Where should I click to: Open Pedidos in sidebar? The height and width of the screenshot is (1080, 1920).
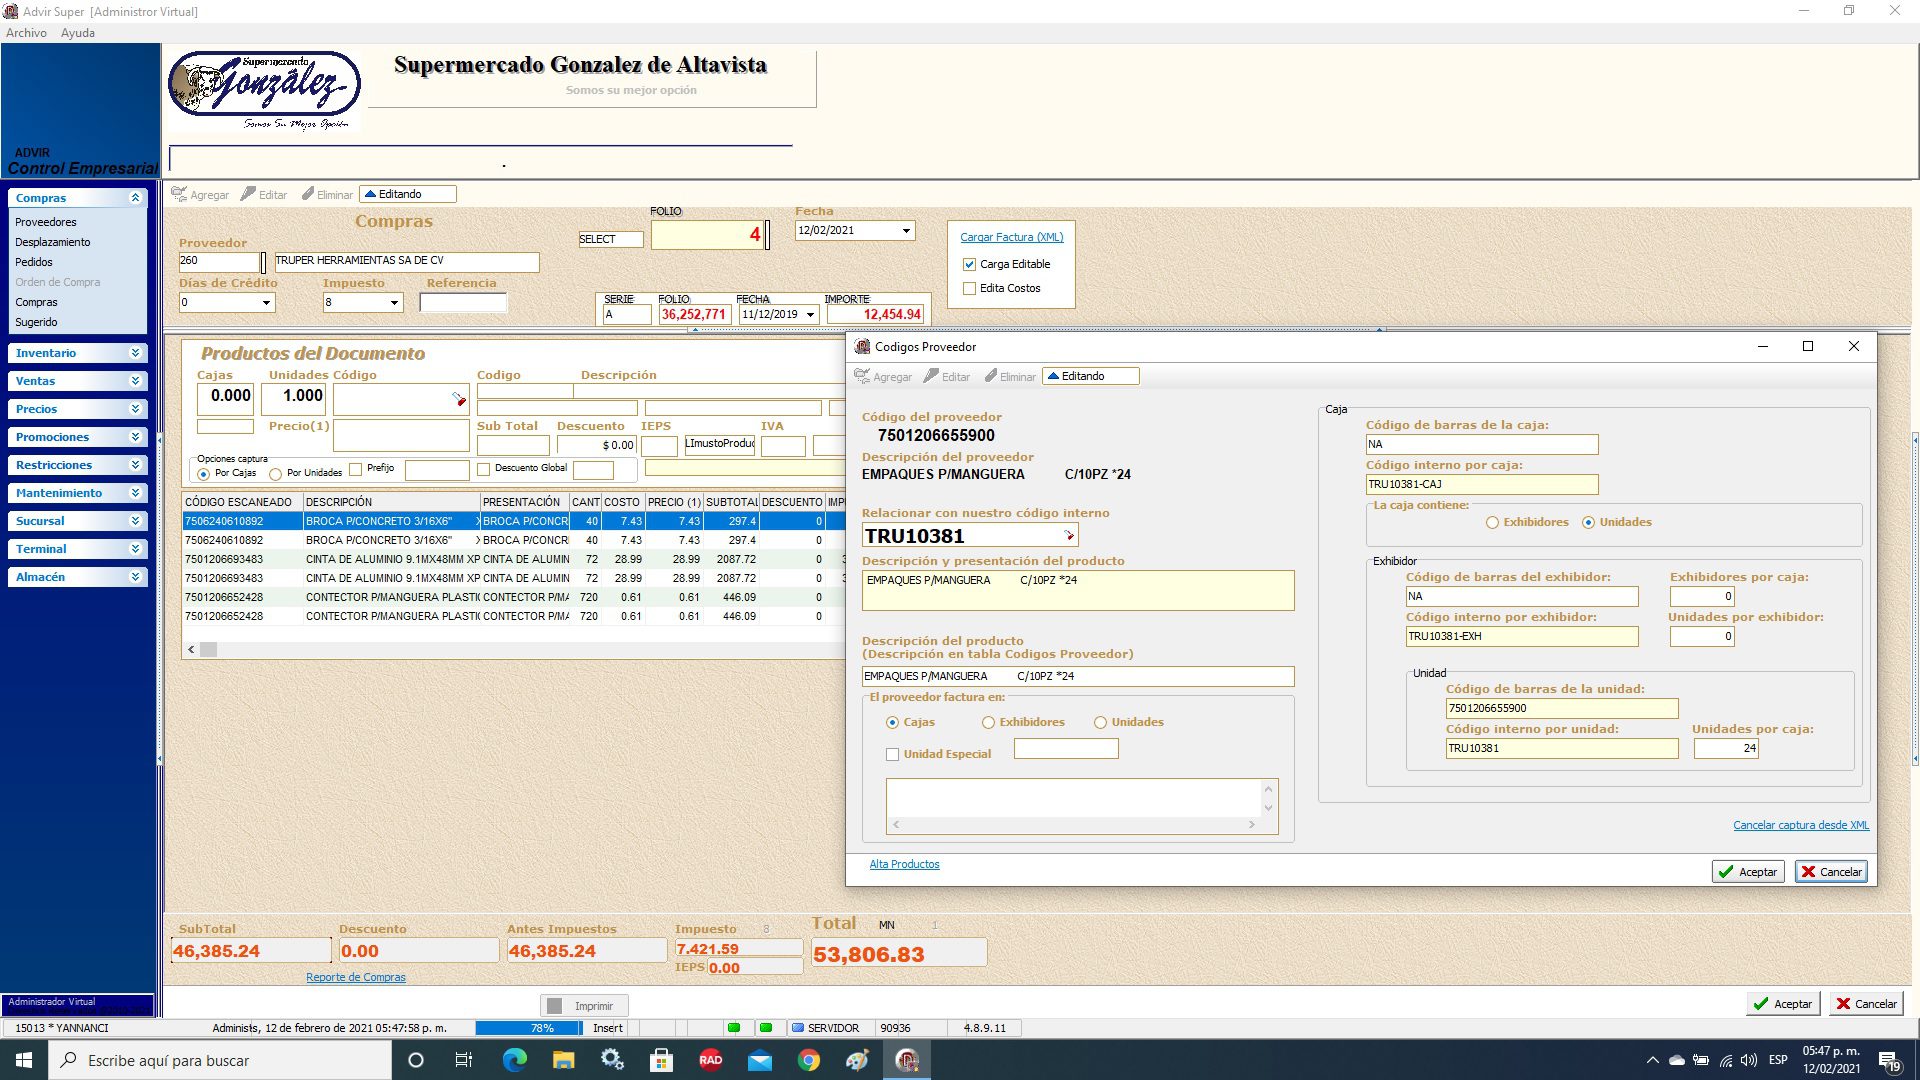(34, 262)
